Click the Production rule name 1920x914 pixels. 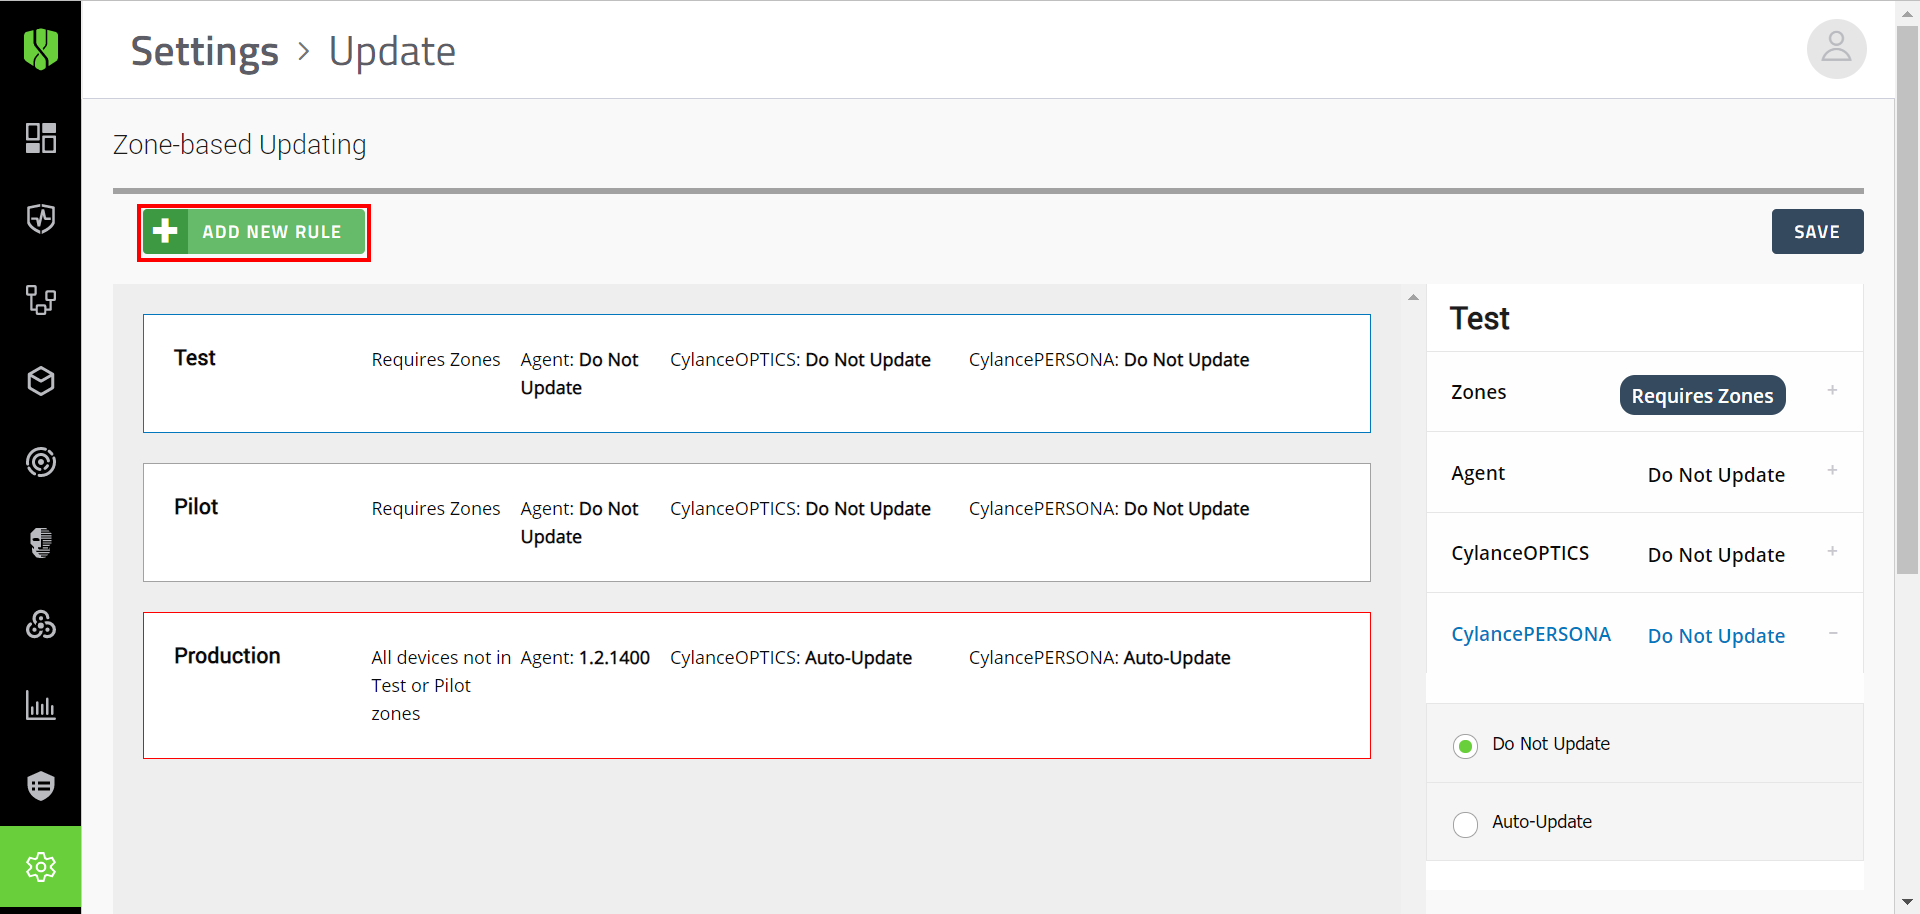pos(227,656)
